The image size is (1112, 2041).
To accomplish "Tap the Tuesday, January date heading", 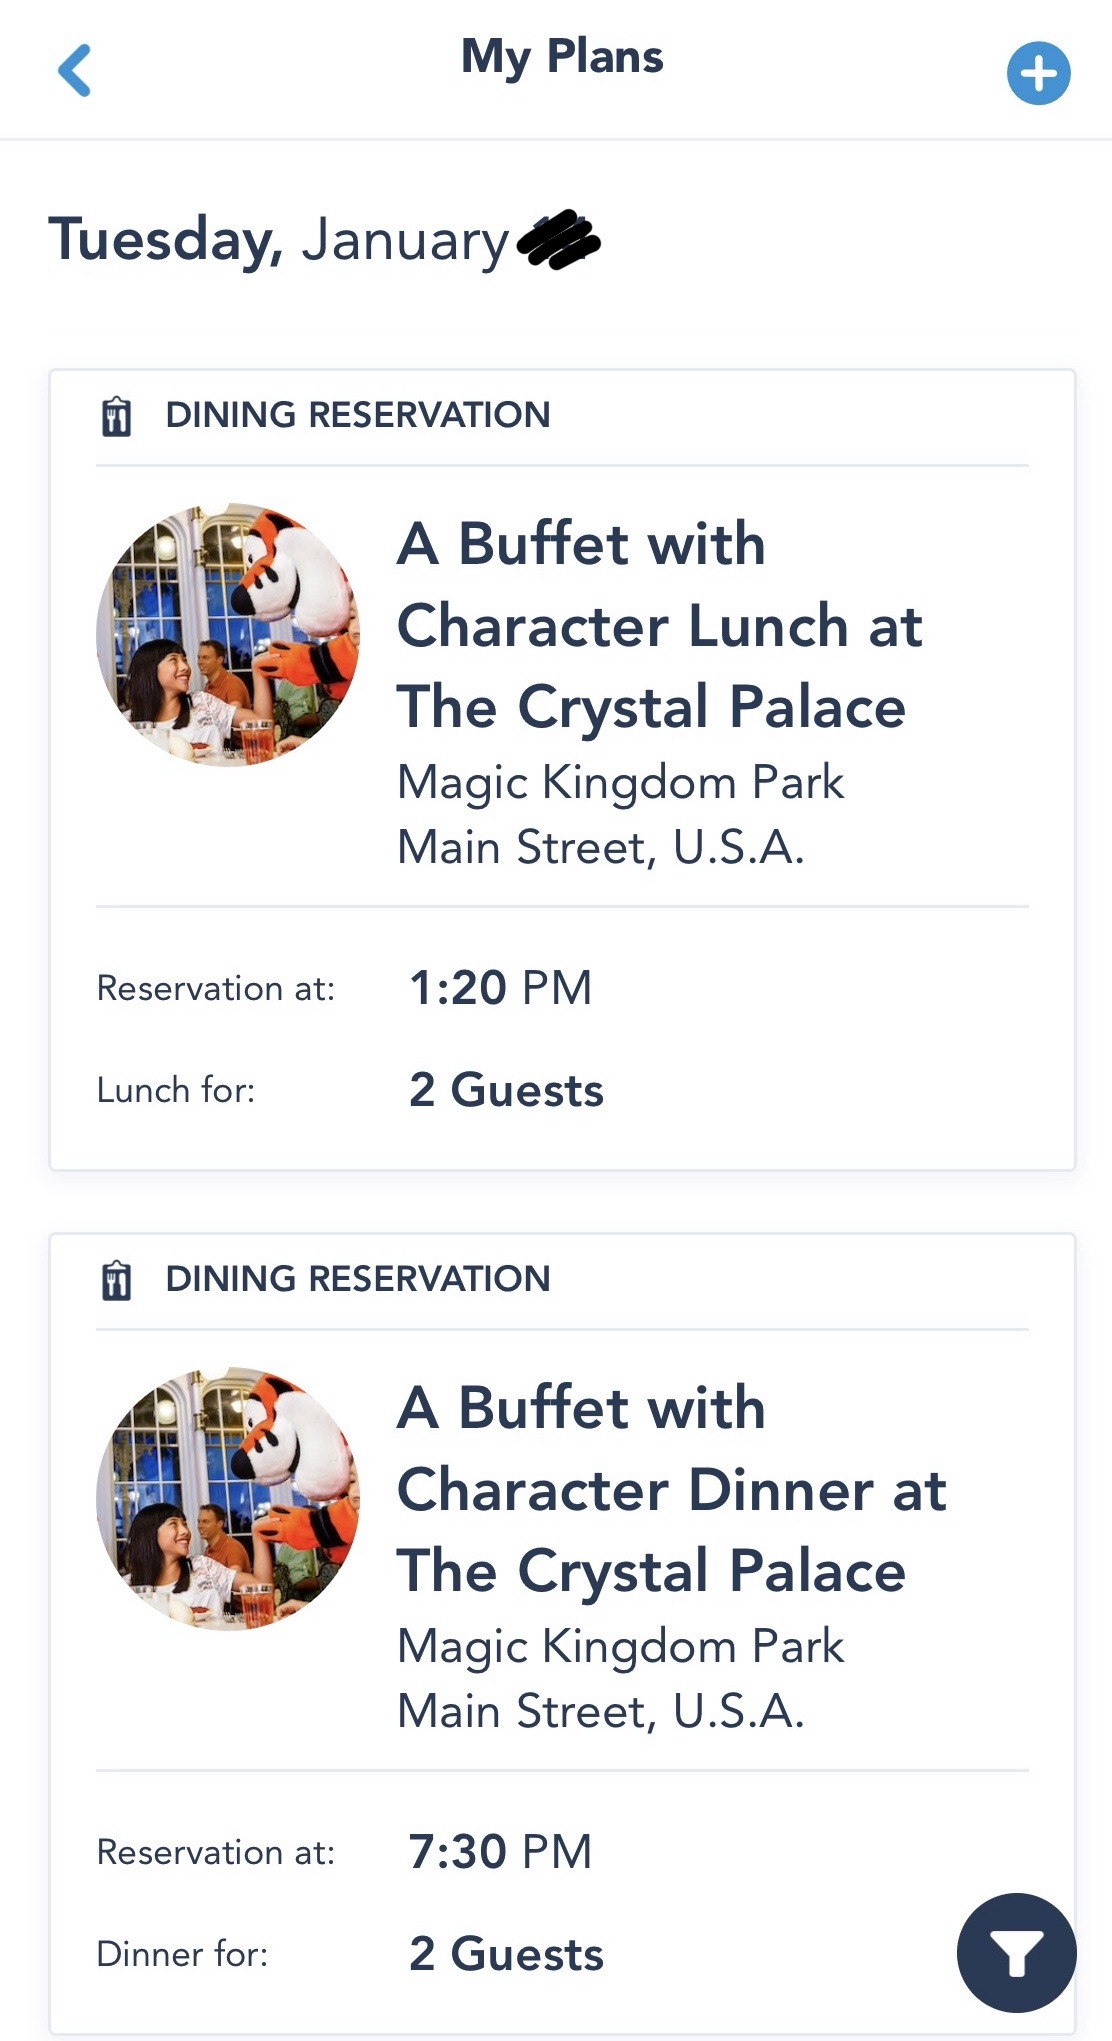I will point(280,241).
